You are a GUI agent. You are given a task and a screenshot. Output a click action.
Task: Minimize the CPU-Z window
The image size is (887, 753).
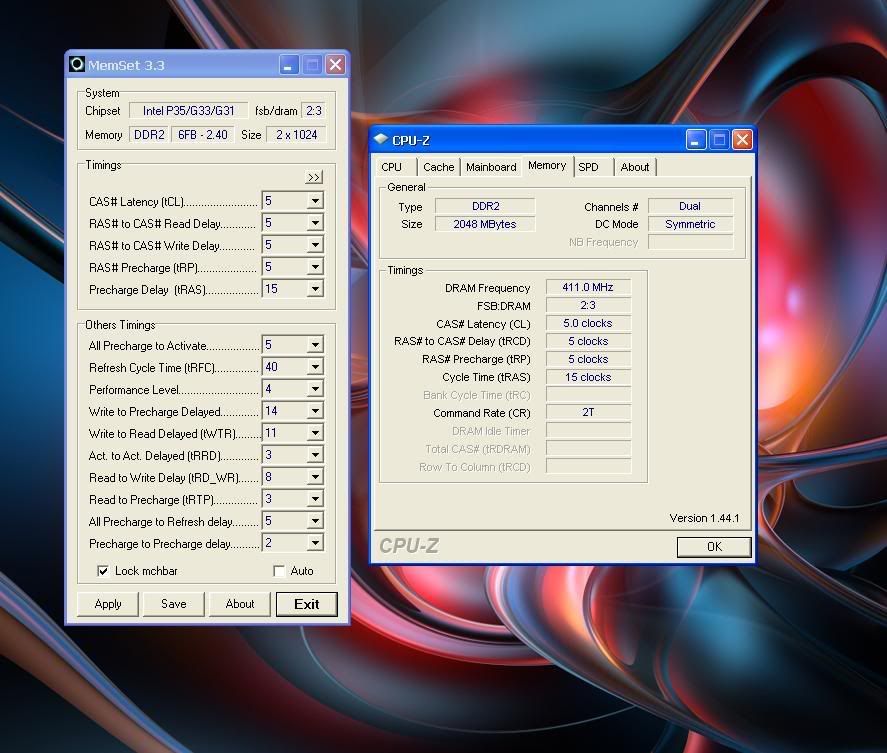(695, 140)
